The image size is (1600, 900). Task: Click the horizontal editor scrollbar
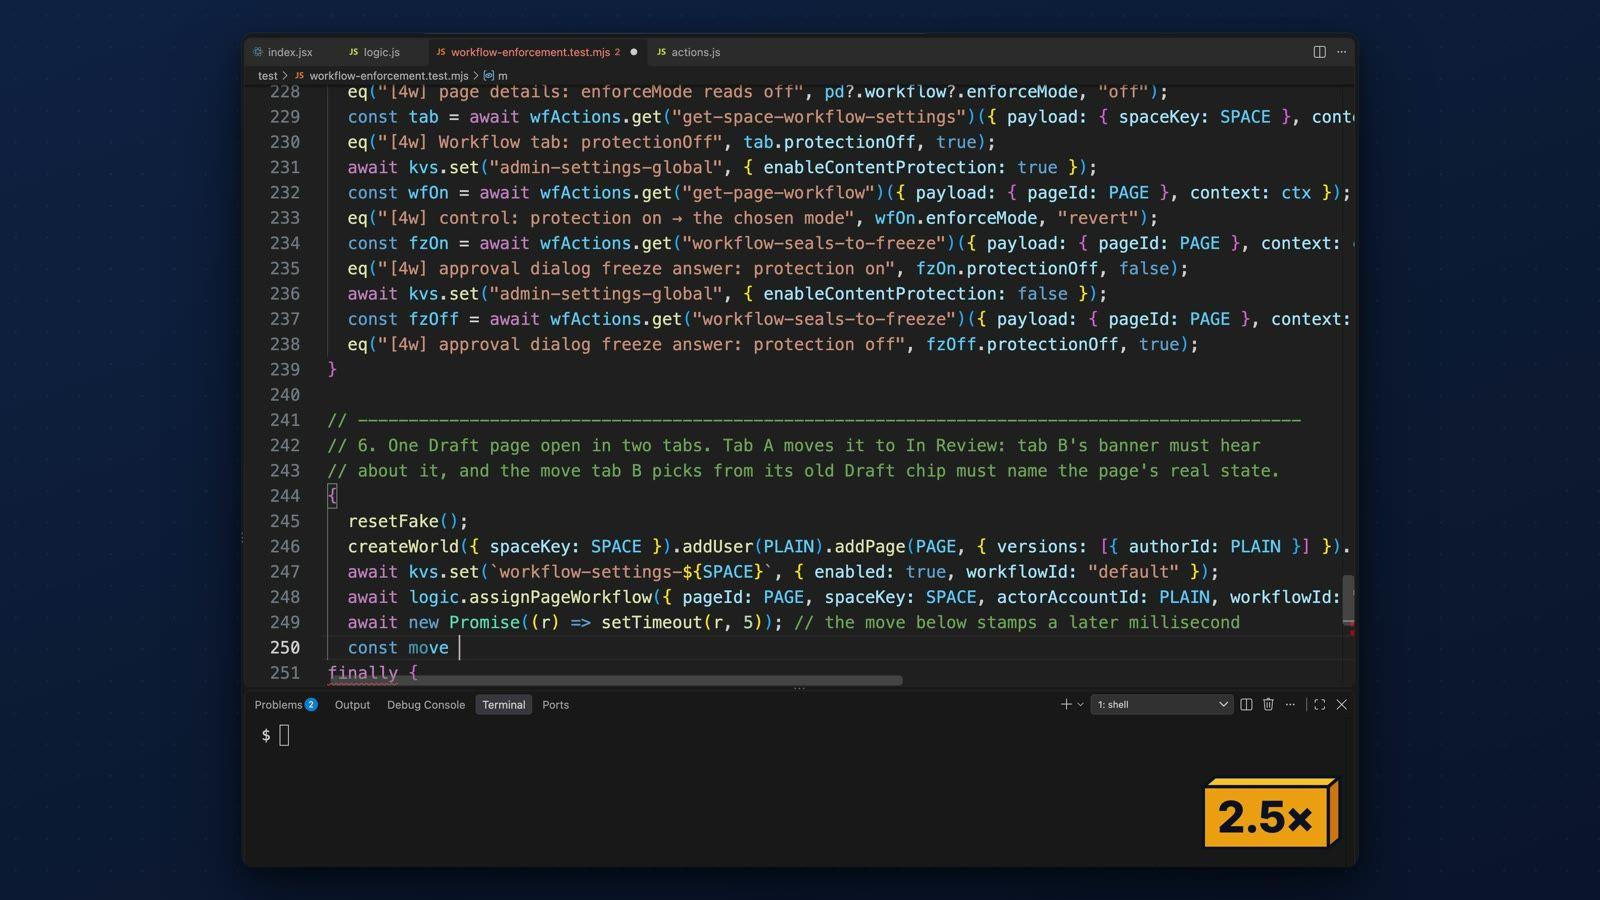615,680
